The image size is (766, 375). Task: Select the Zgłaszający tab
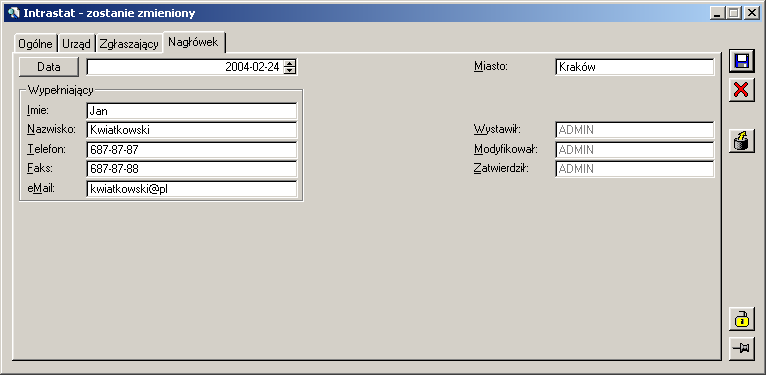pos(129,43)
